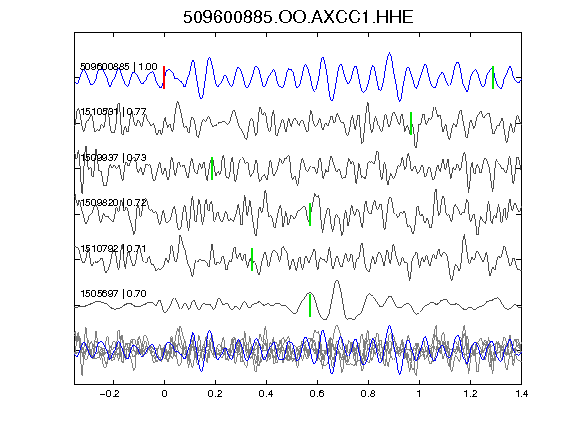Click the green marker on trace 1510792

tap(252, 260)
